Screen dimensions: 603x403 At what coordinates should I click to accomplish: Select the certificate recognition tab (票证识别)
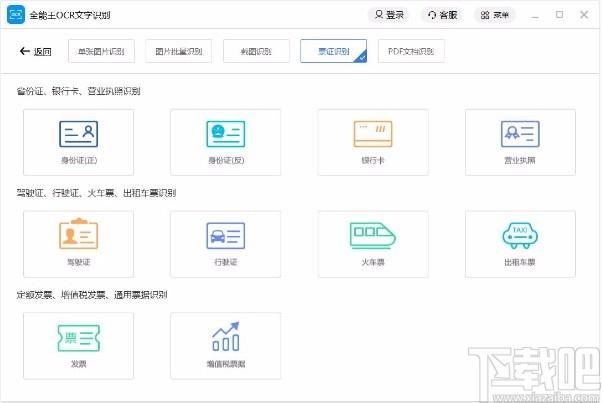coord(333,51)
